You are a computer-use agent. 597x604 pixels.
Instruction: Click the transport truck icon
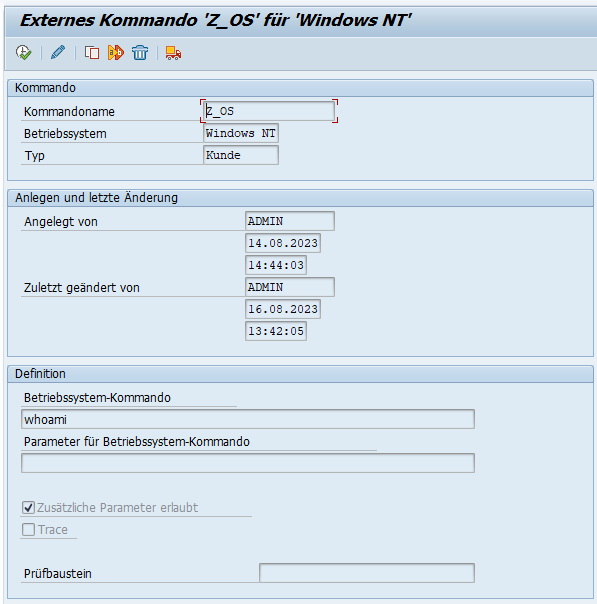(173, 53)
